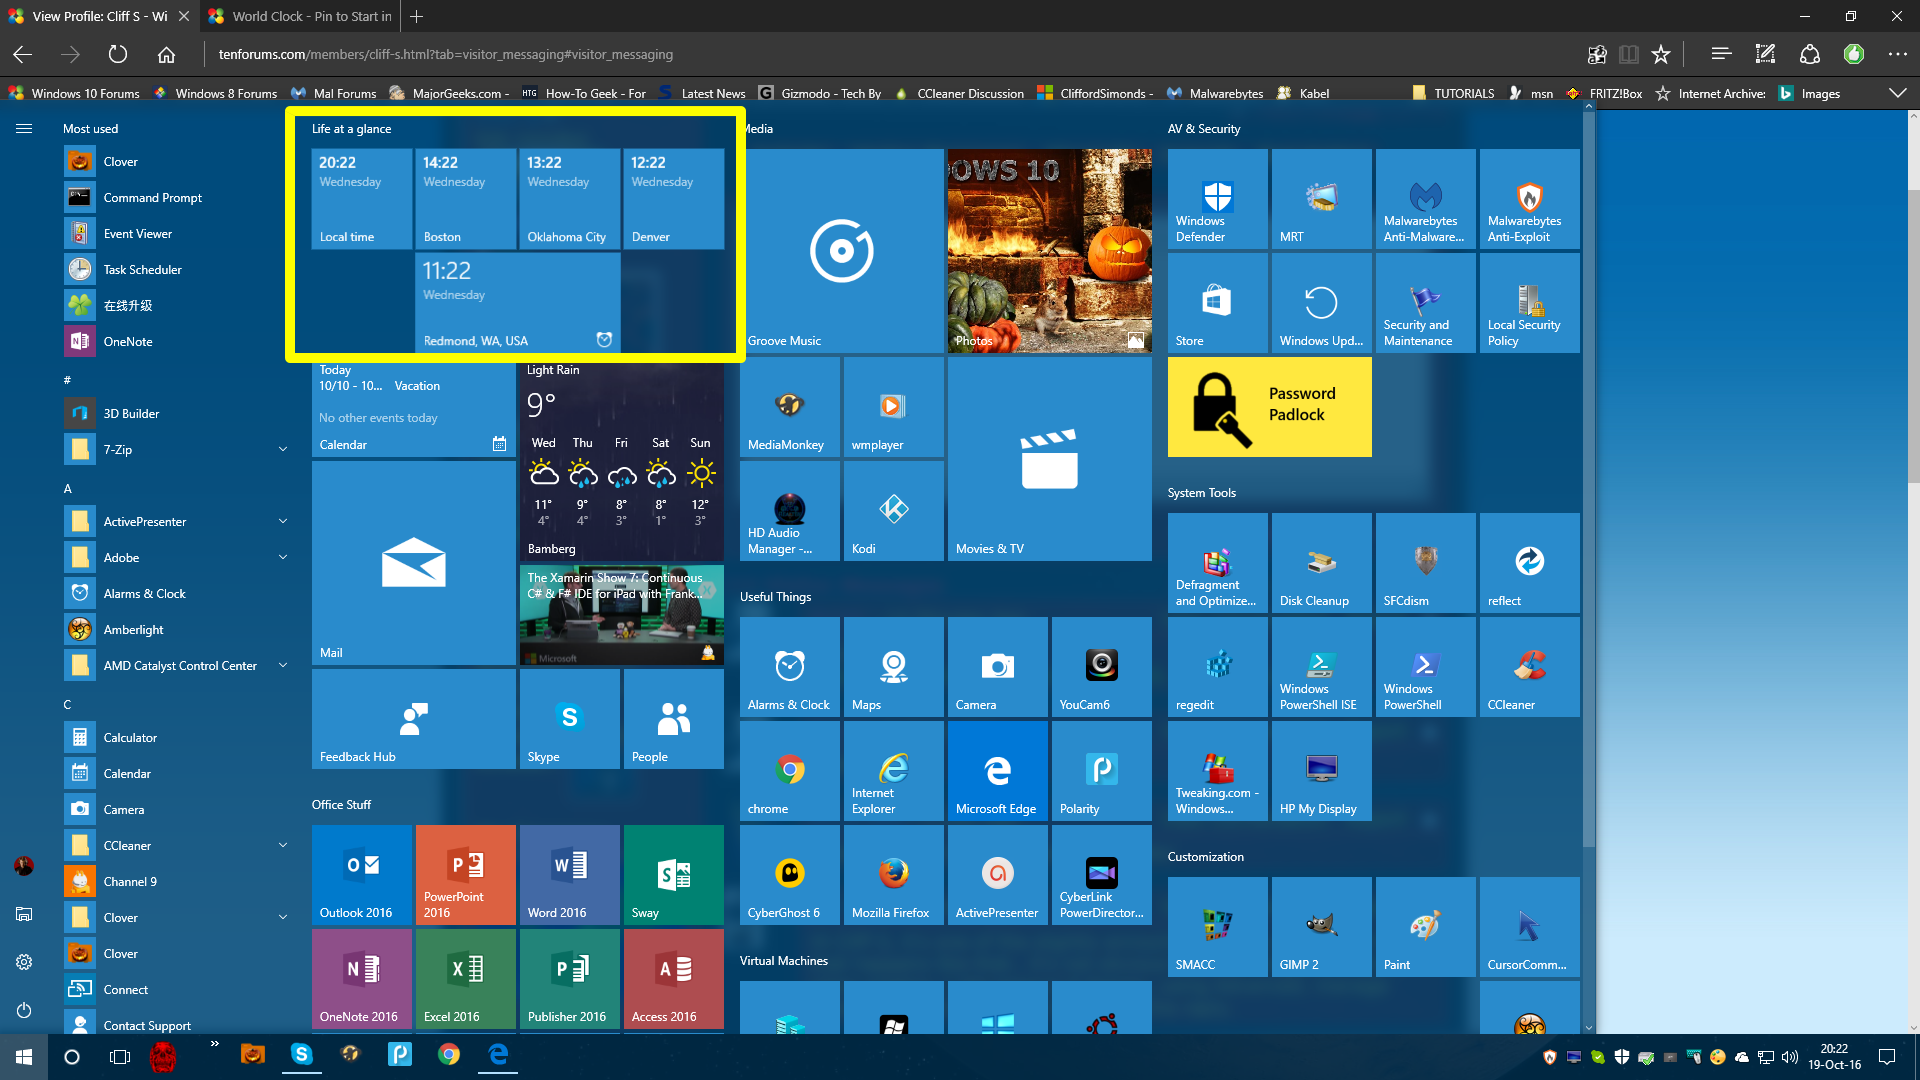Open Command Prompt from Most used
This screenshot has height=1080, width=1920.
click(x=177, y=198)
